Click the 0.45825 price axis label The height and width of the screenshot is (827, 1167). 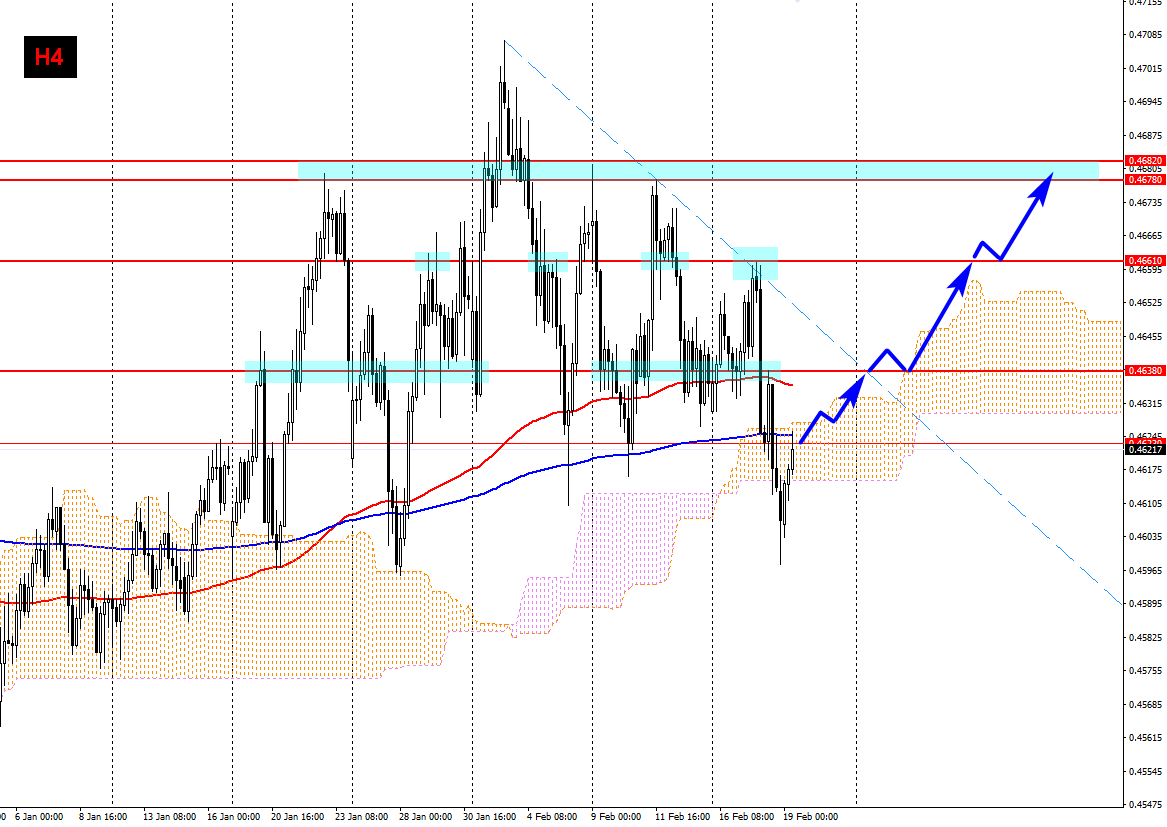(1145, 637)
